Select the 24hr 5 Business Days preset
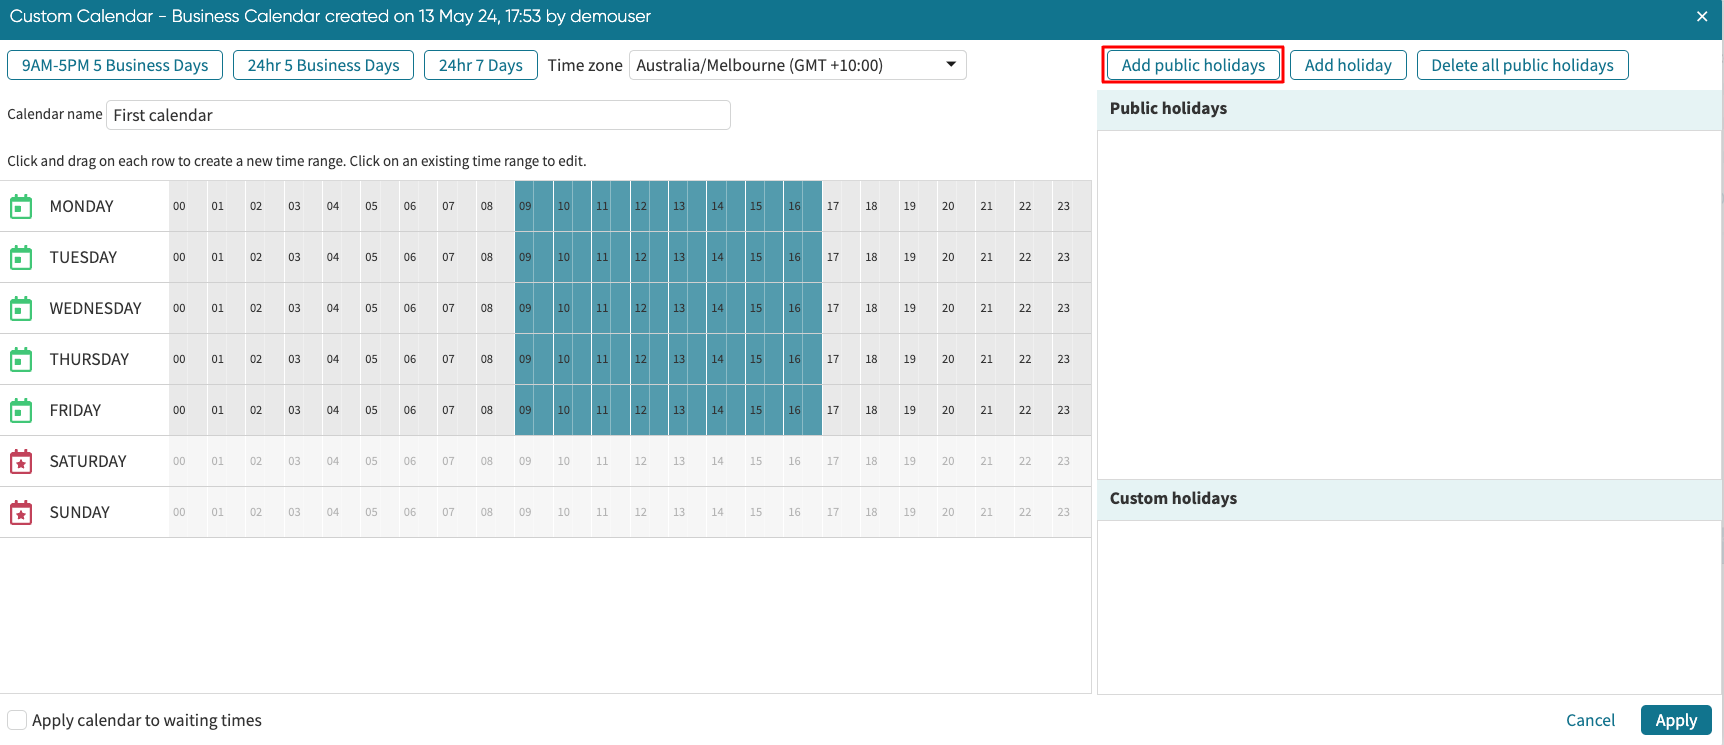1724x745 pixels. [323, 65]
